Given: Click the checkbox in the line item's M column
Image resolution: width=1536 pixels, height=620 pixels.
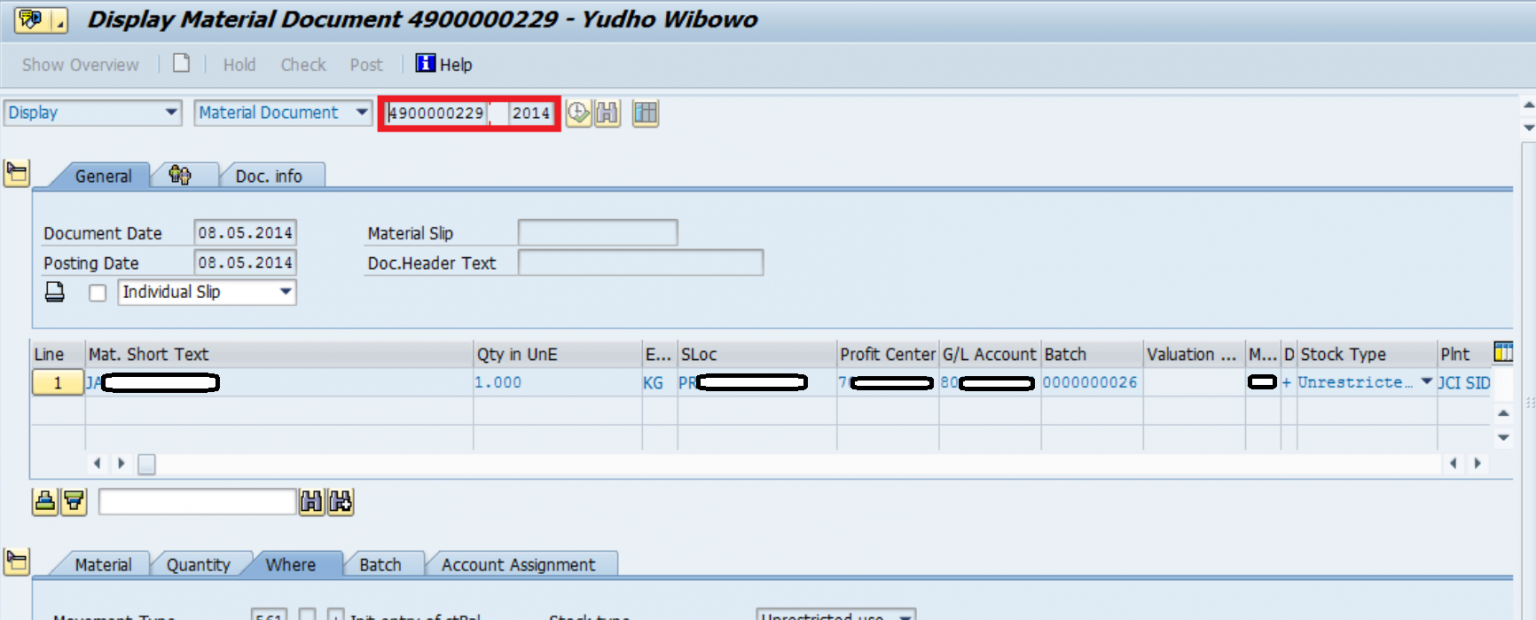Looking at the screenshot, I should click(x=1262, y=382).
